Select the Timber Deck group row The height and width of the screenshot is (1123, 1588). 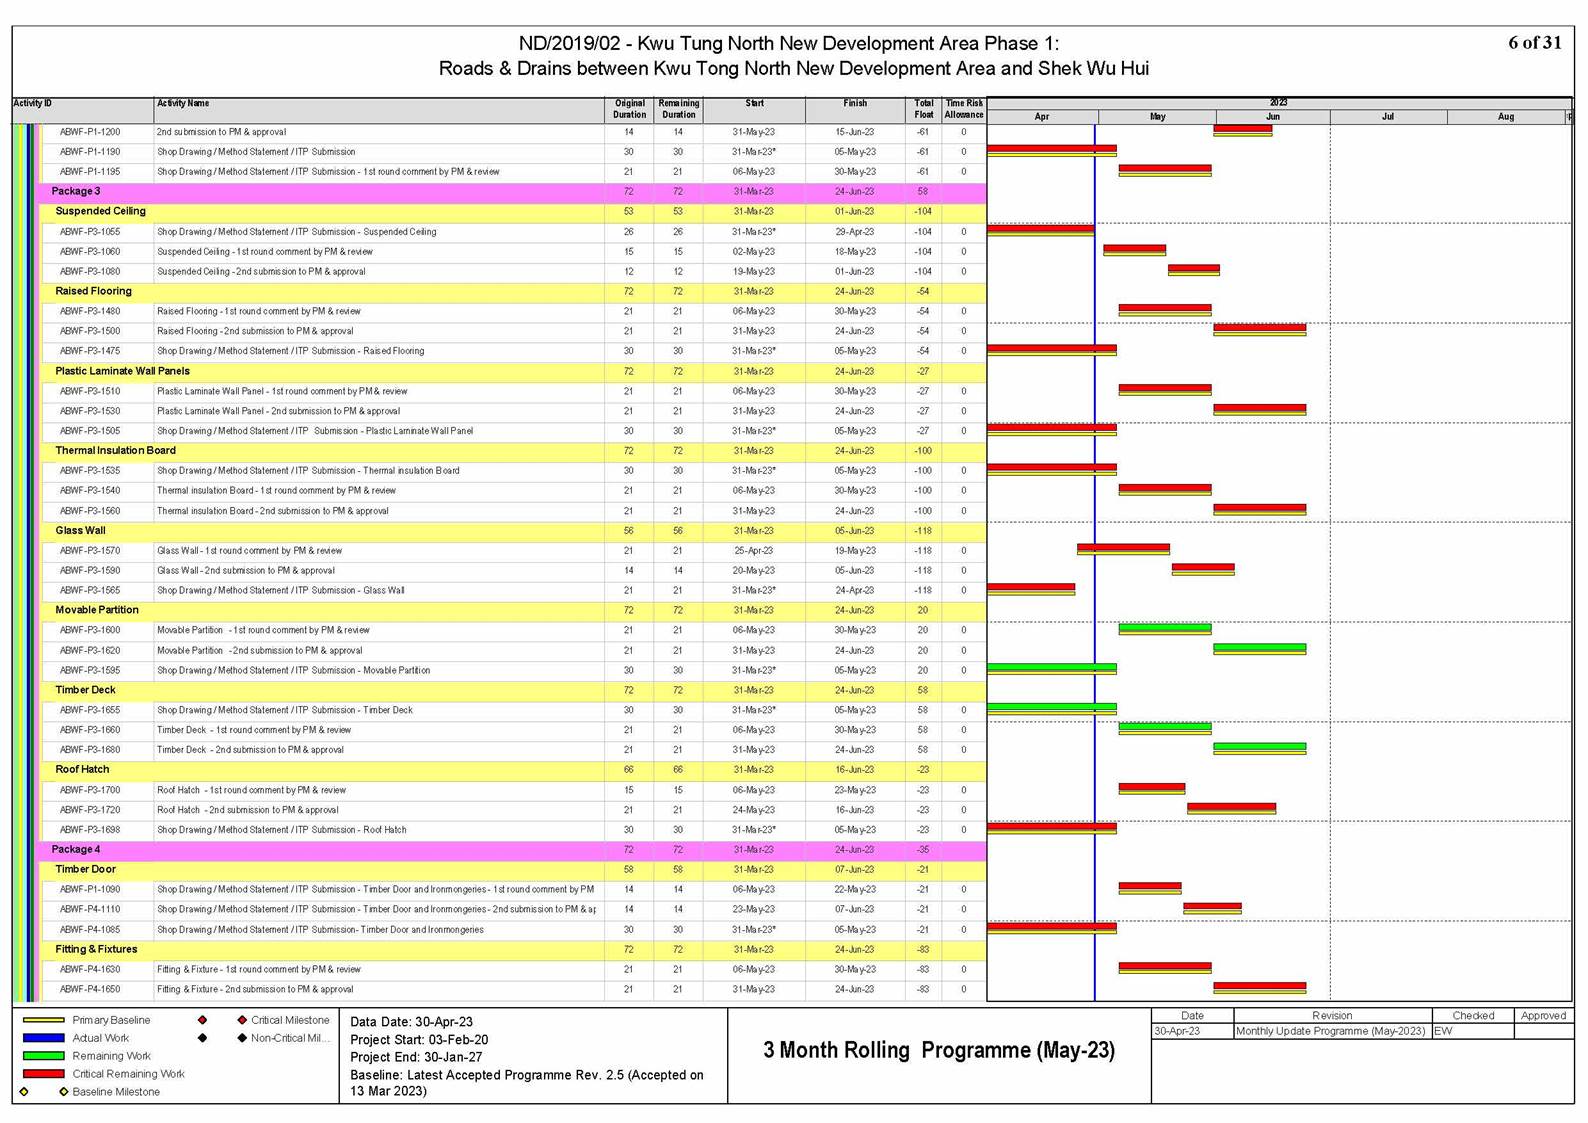click(514, 690)
